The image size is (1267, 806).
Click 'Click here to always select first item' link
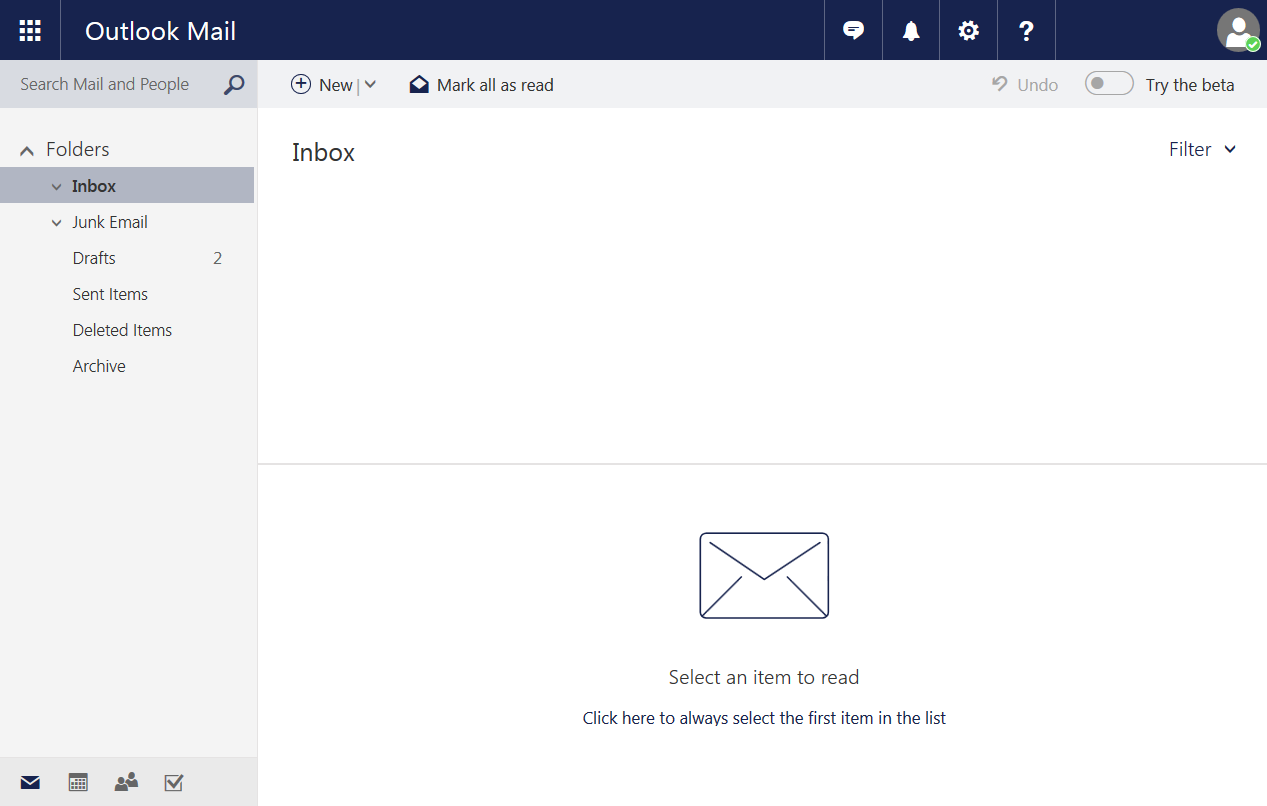point(764,718)
